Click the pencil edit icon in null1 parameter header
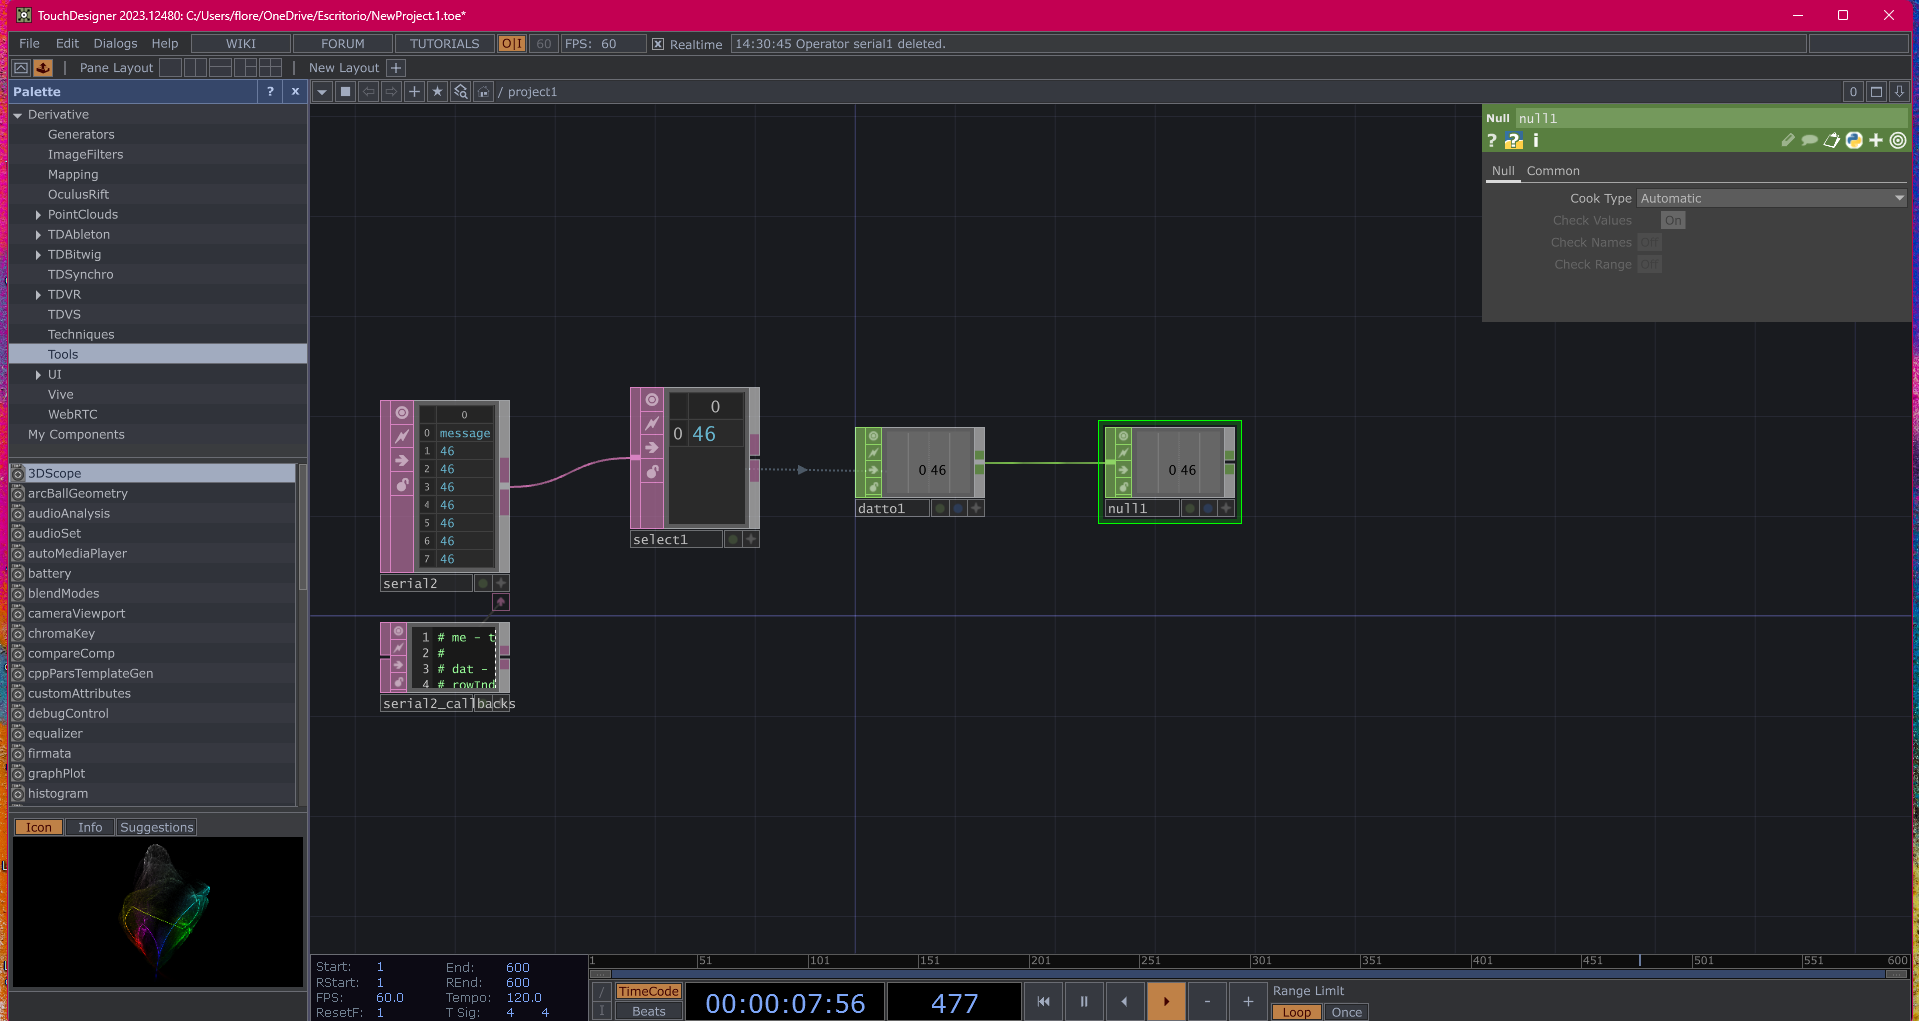This screenshot has height=1021, width=1919. click(1788, 140)
